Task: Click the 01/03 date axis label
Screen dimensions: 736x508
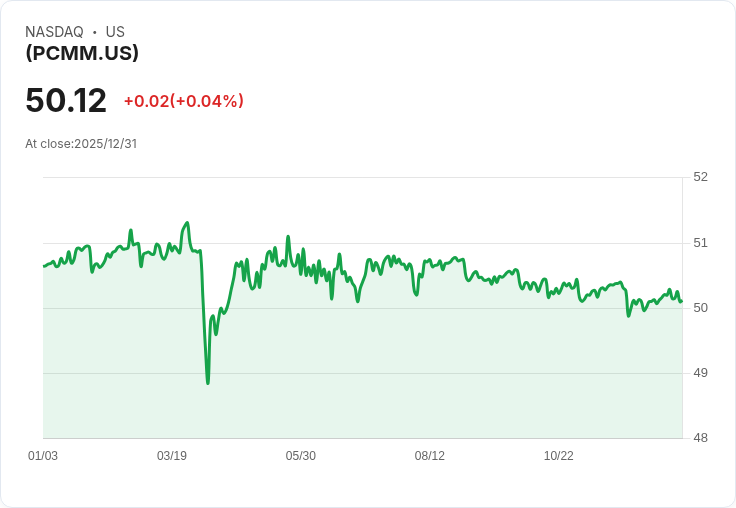Action: (43, 456)
